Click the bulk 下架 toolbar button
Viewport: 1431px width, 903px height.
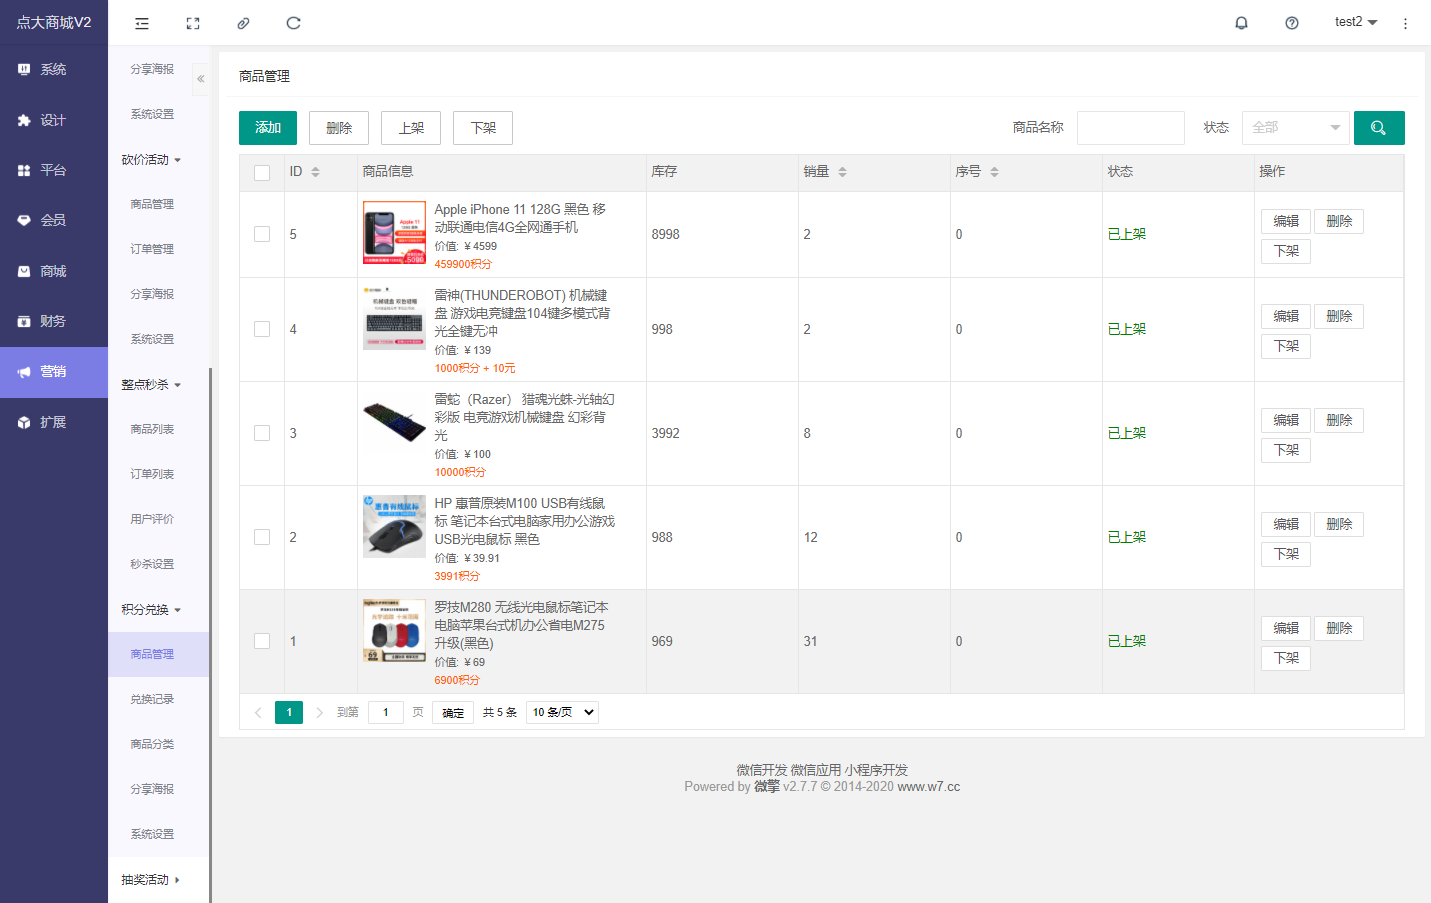tap(483, 128)
